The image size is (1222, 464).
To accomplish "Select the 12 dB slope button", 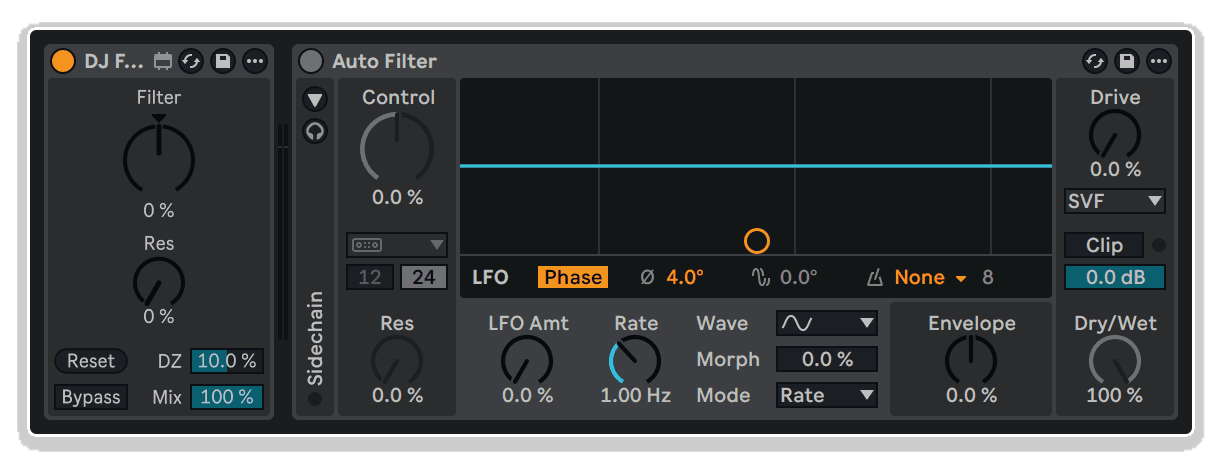I will coord(370,277).
